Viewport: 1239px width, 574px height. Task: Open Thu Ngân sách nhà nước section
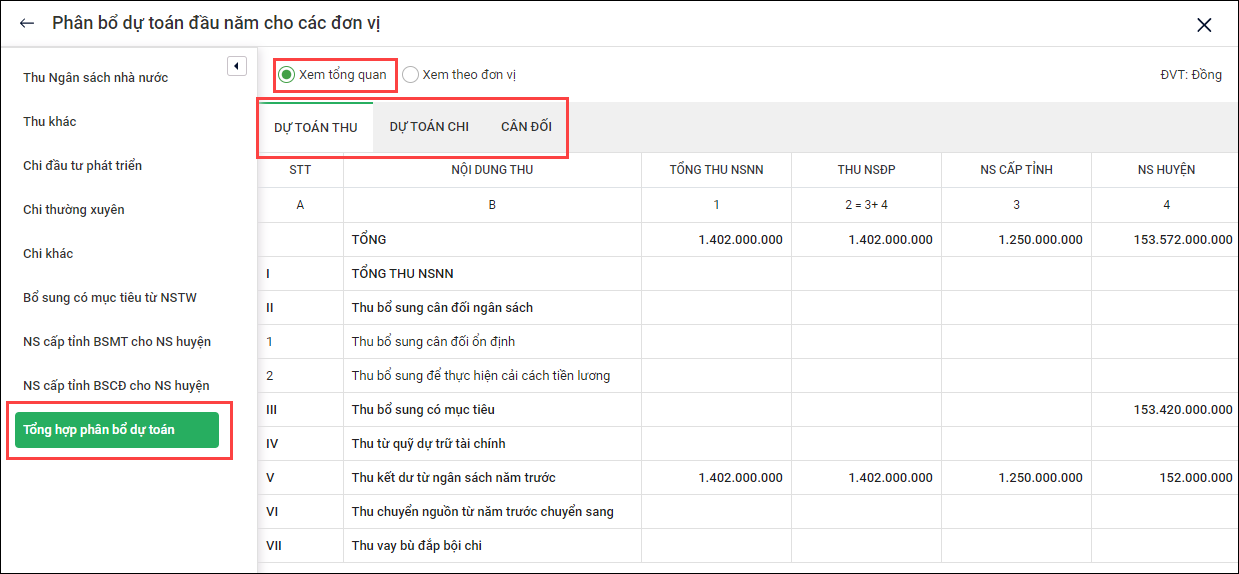click(x=96, y=78)
